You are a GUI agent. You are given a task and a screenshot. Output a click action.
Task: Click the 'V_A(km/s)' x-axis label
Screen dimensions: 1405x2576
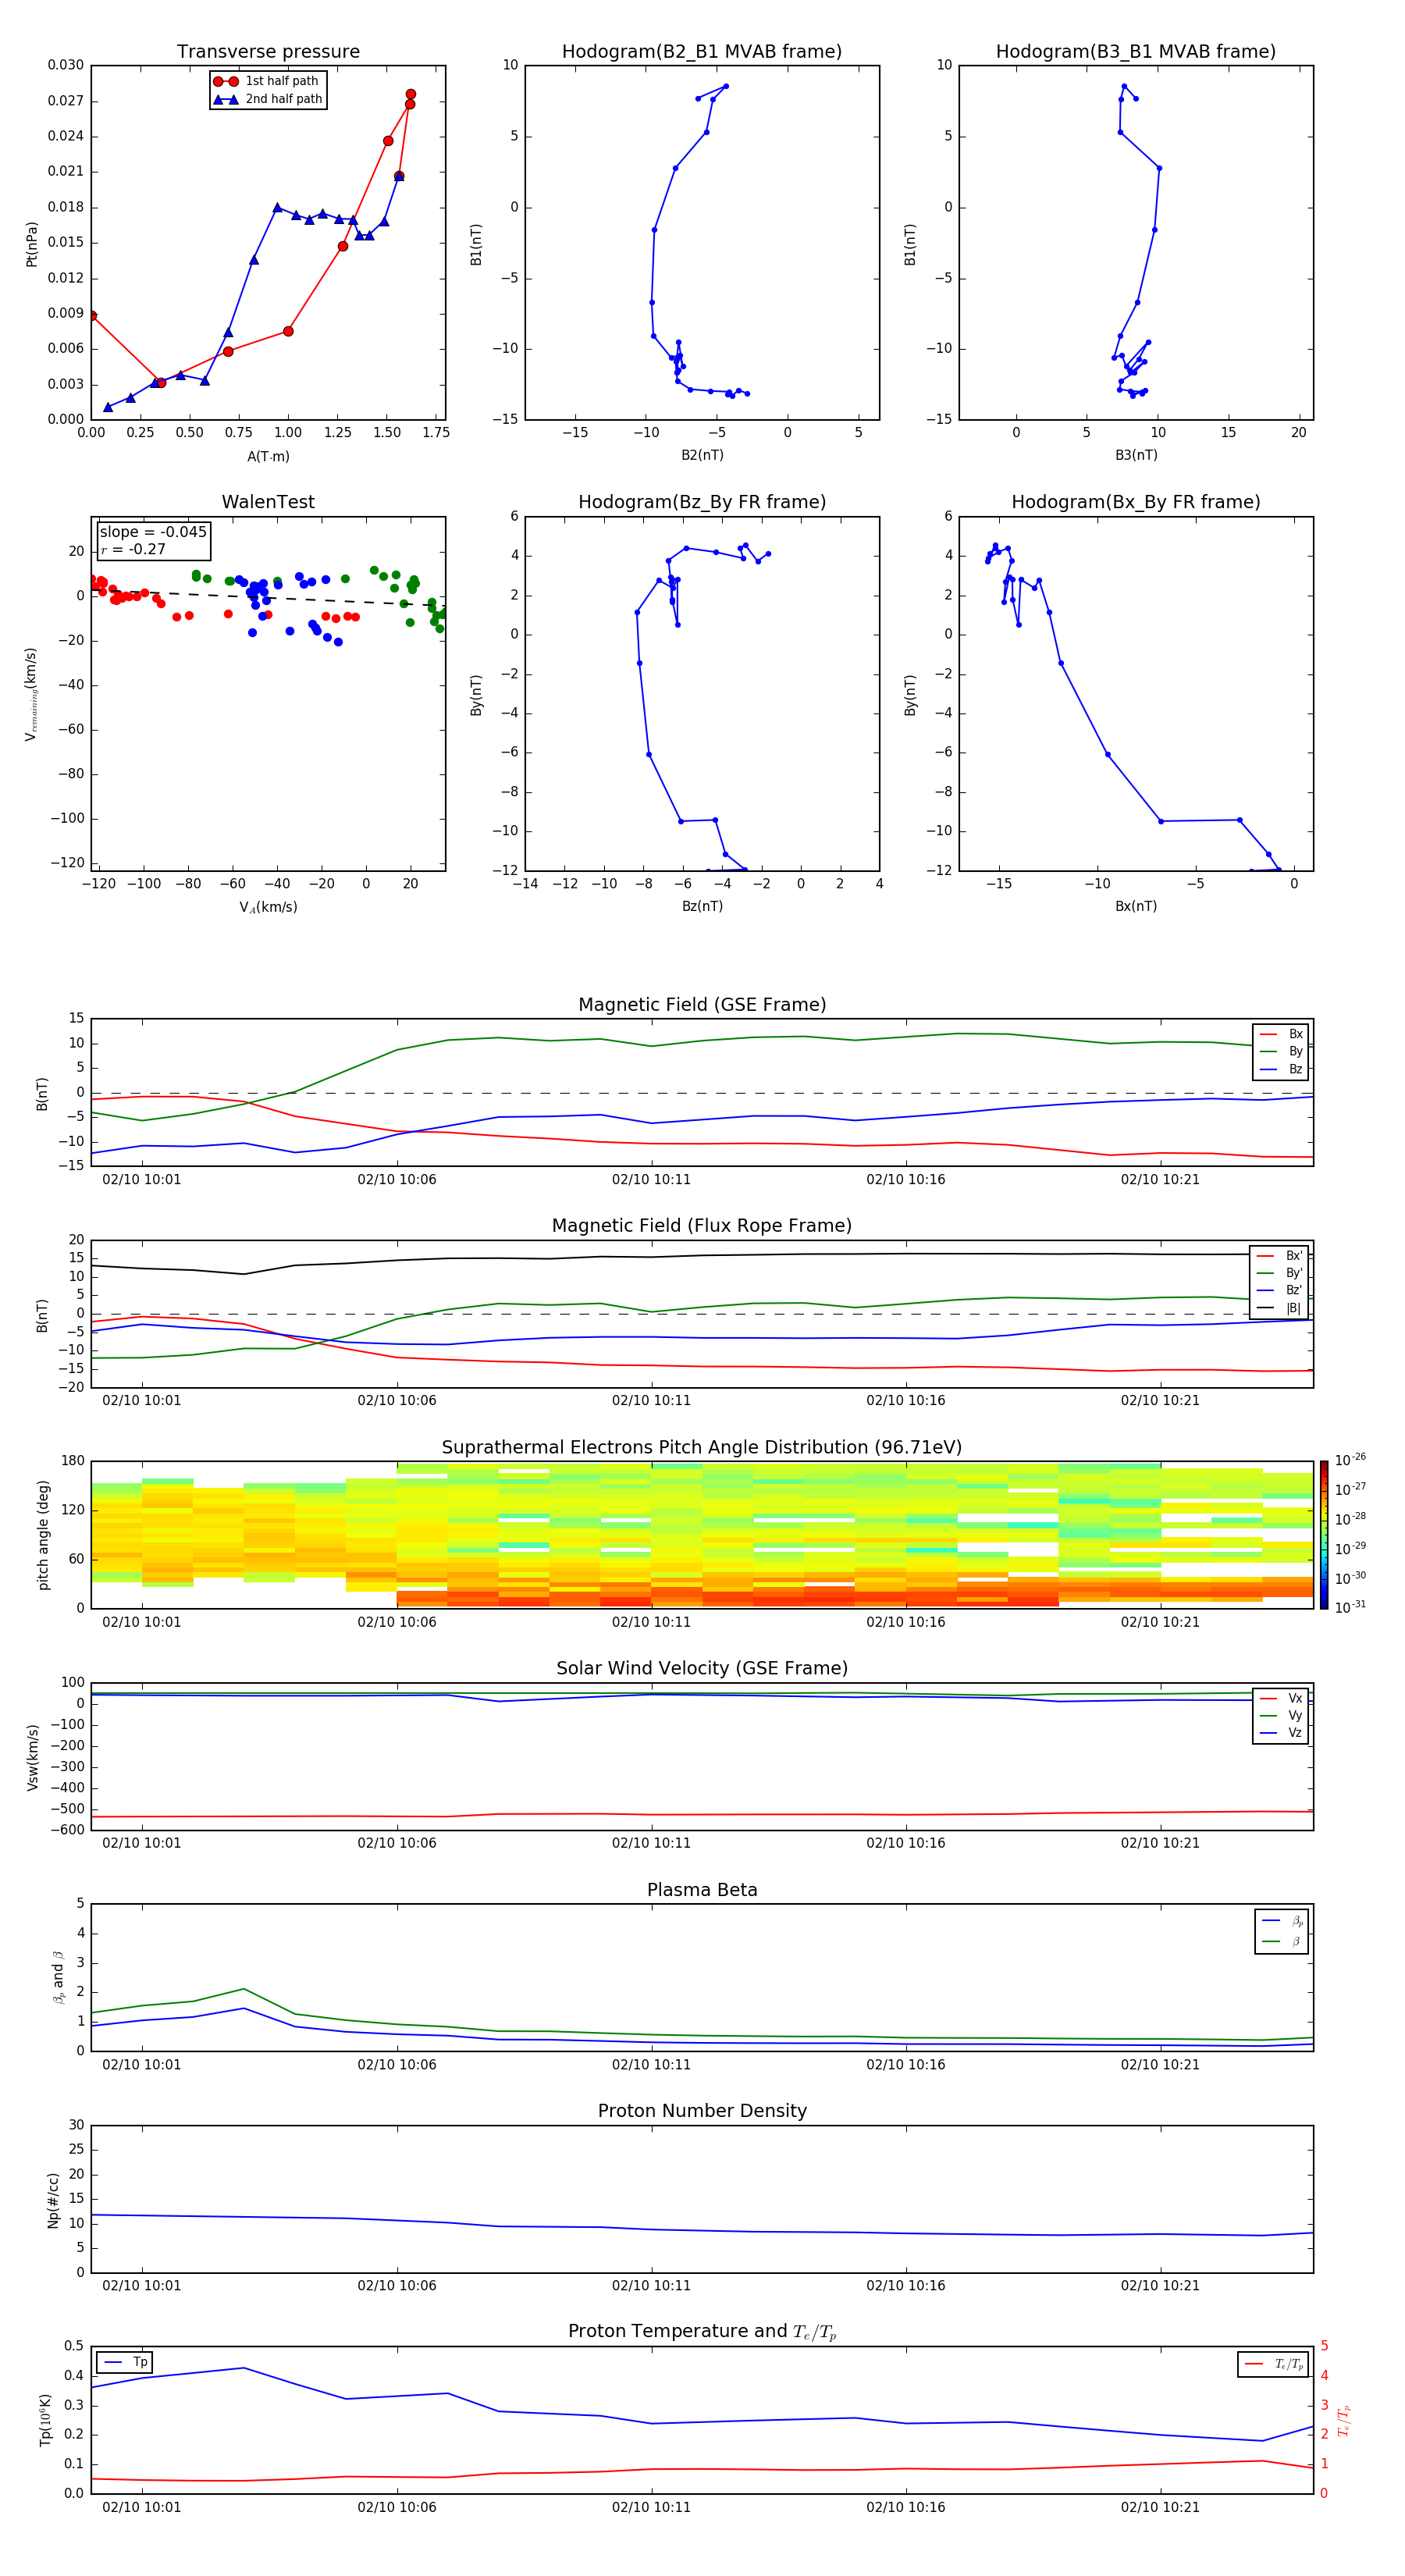tap(268, 907)
